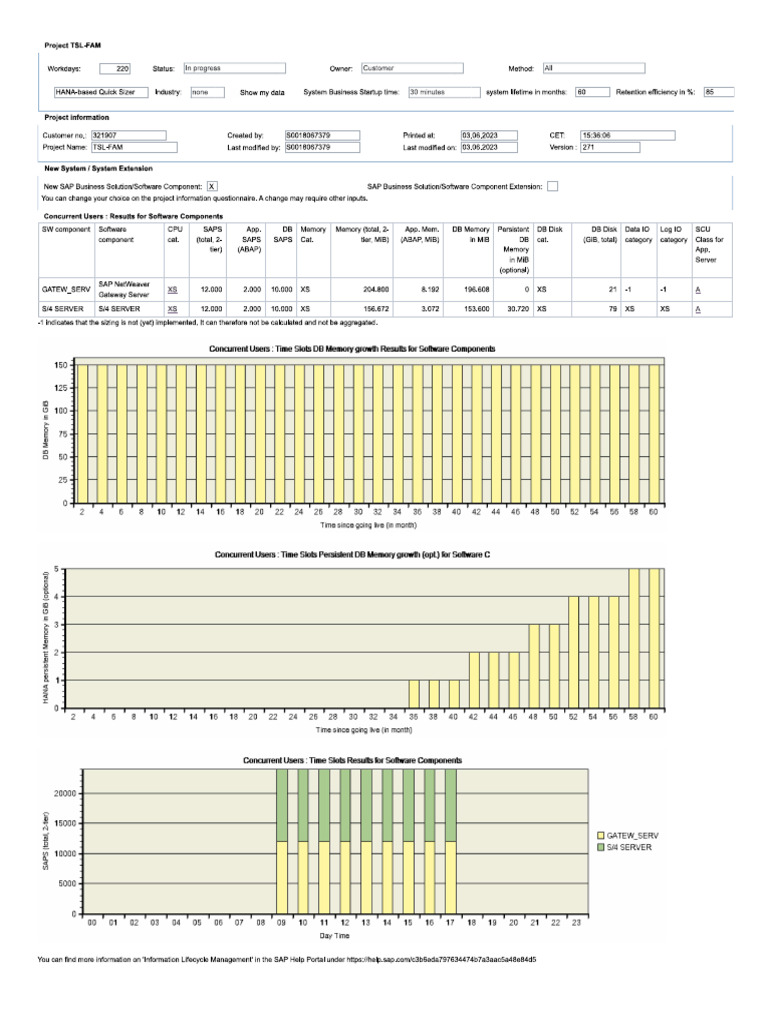This screenshot has height=1024, width=768.
Task: Click the Memory Cat. column header
Action: pos(313,234)
